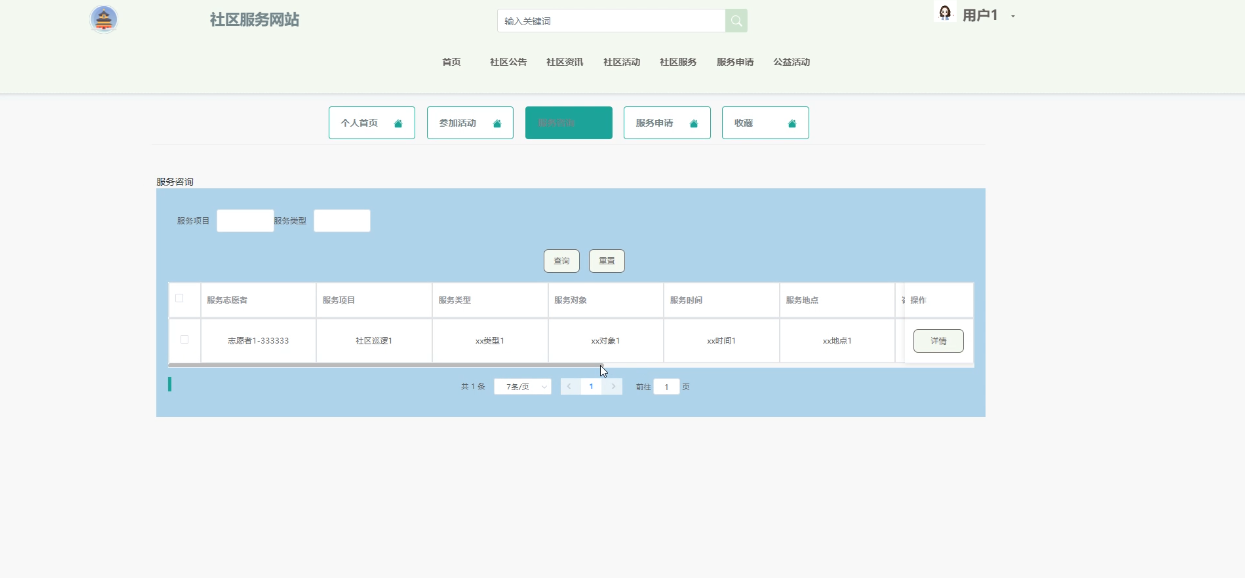
Task: Focus the keyword search input field
Action: tap(611, 21)
